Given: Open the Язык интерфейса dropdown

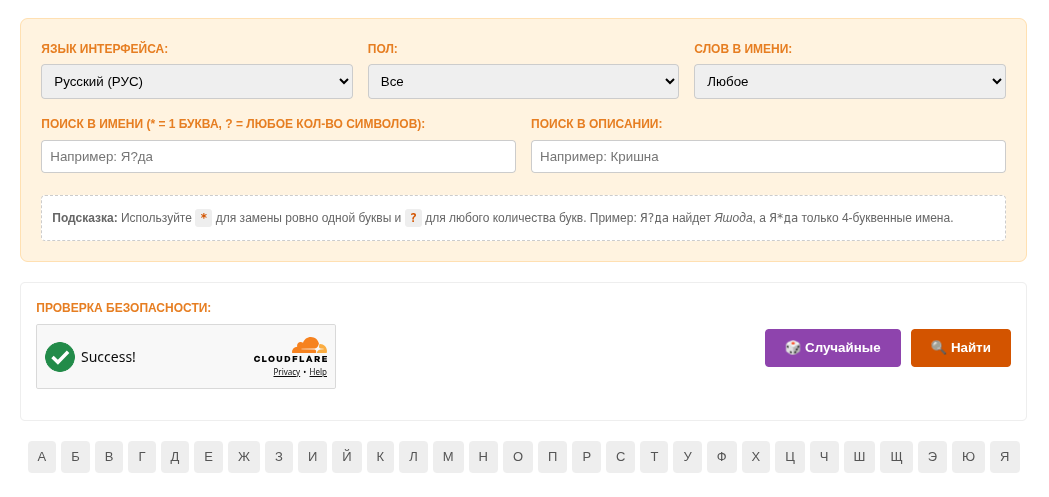Looking at the screenshot, I should coord(197,82).
